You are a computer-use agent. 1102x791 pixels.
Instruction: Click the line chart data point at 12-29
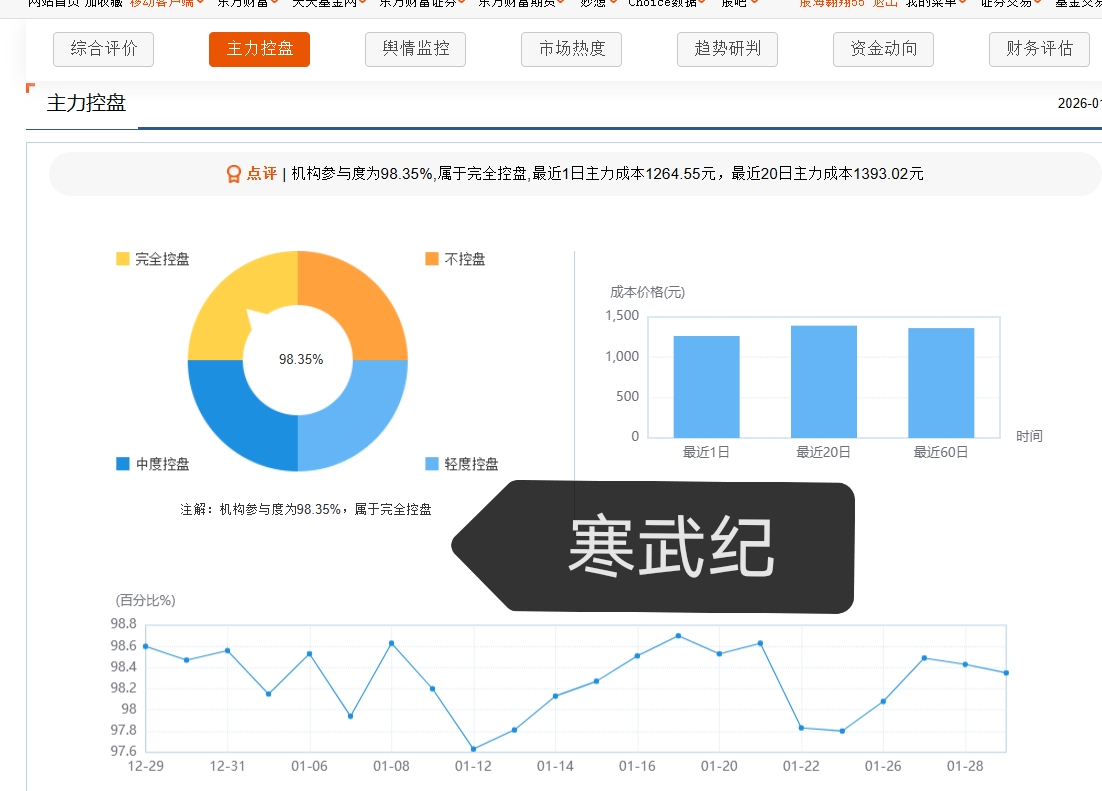point(145,646)
